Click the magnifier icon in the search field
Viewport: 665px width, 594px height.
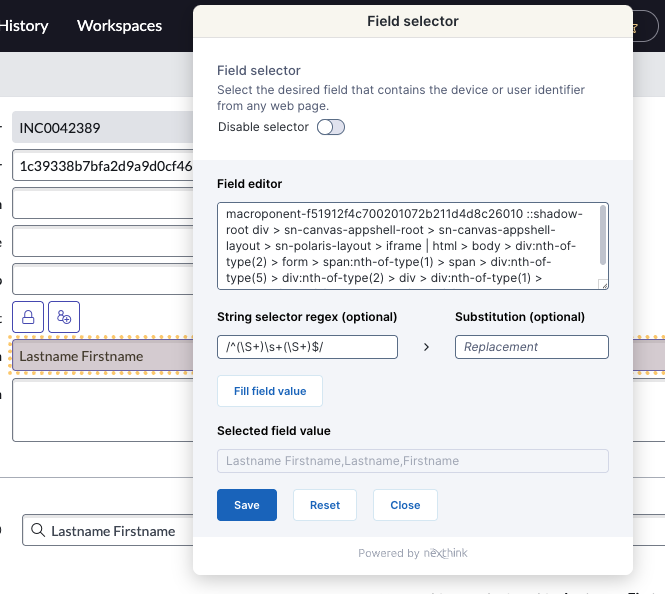(38, 531)
